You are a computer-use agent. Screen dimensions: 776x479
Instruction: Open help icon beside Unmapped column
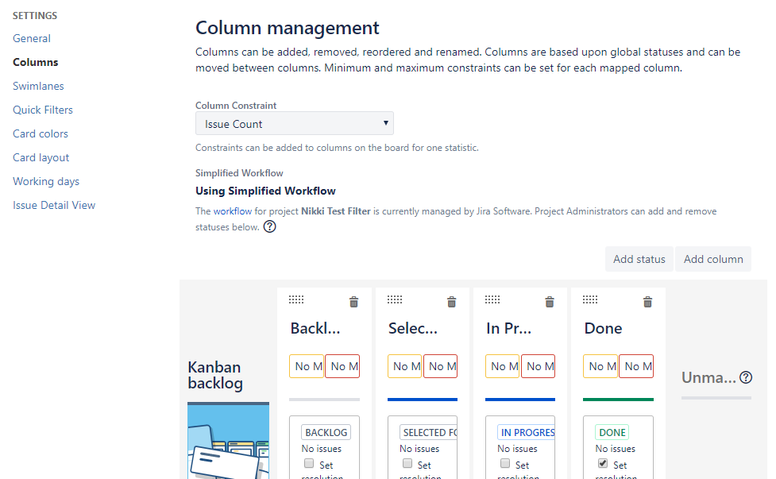tap(746, 378)
